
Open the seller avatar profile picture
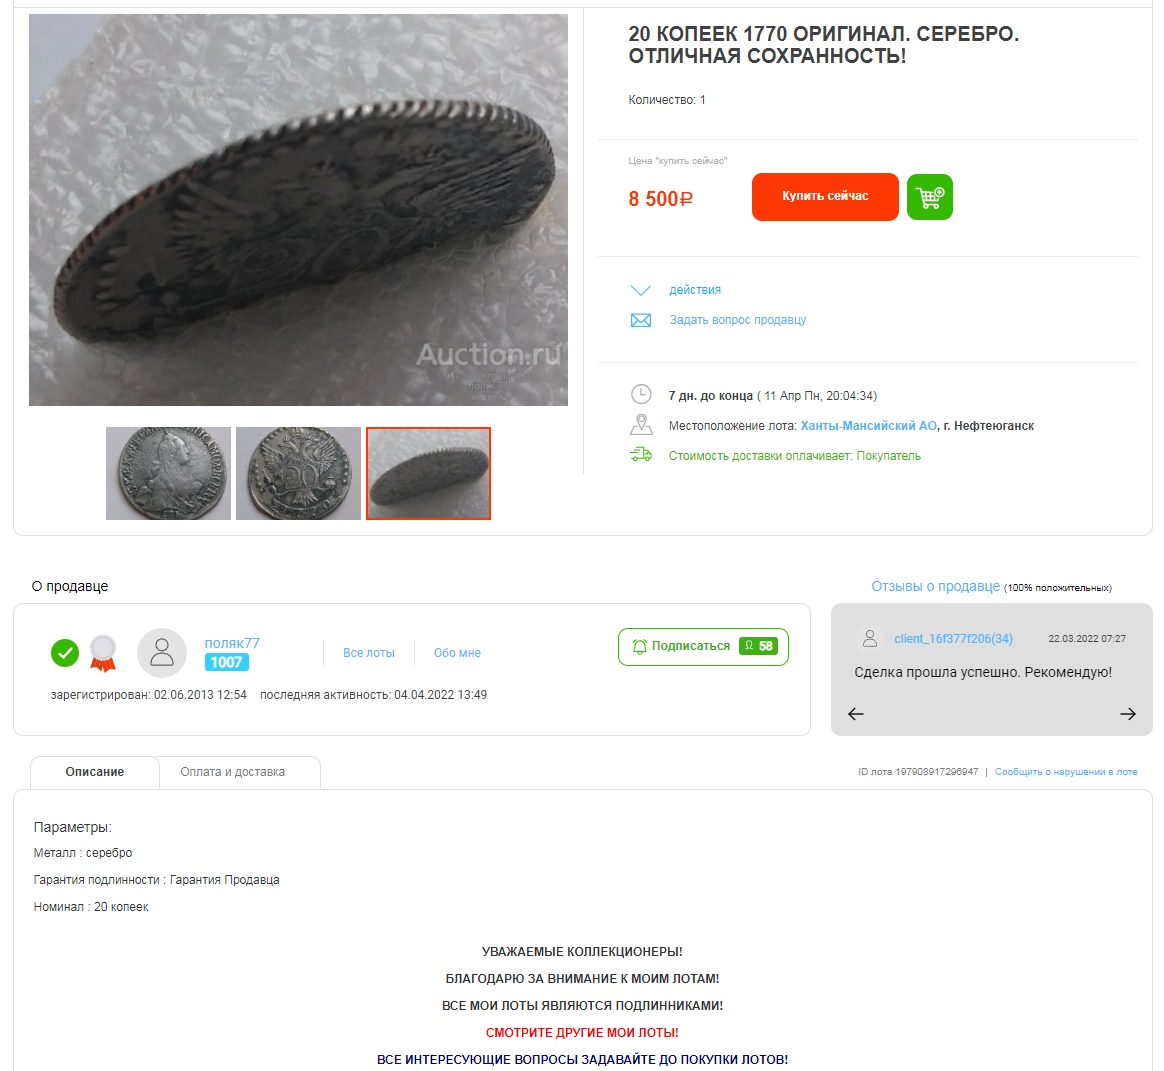point(162,653)
